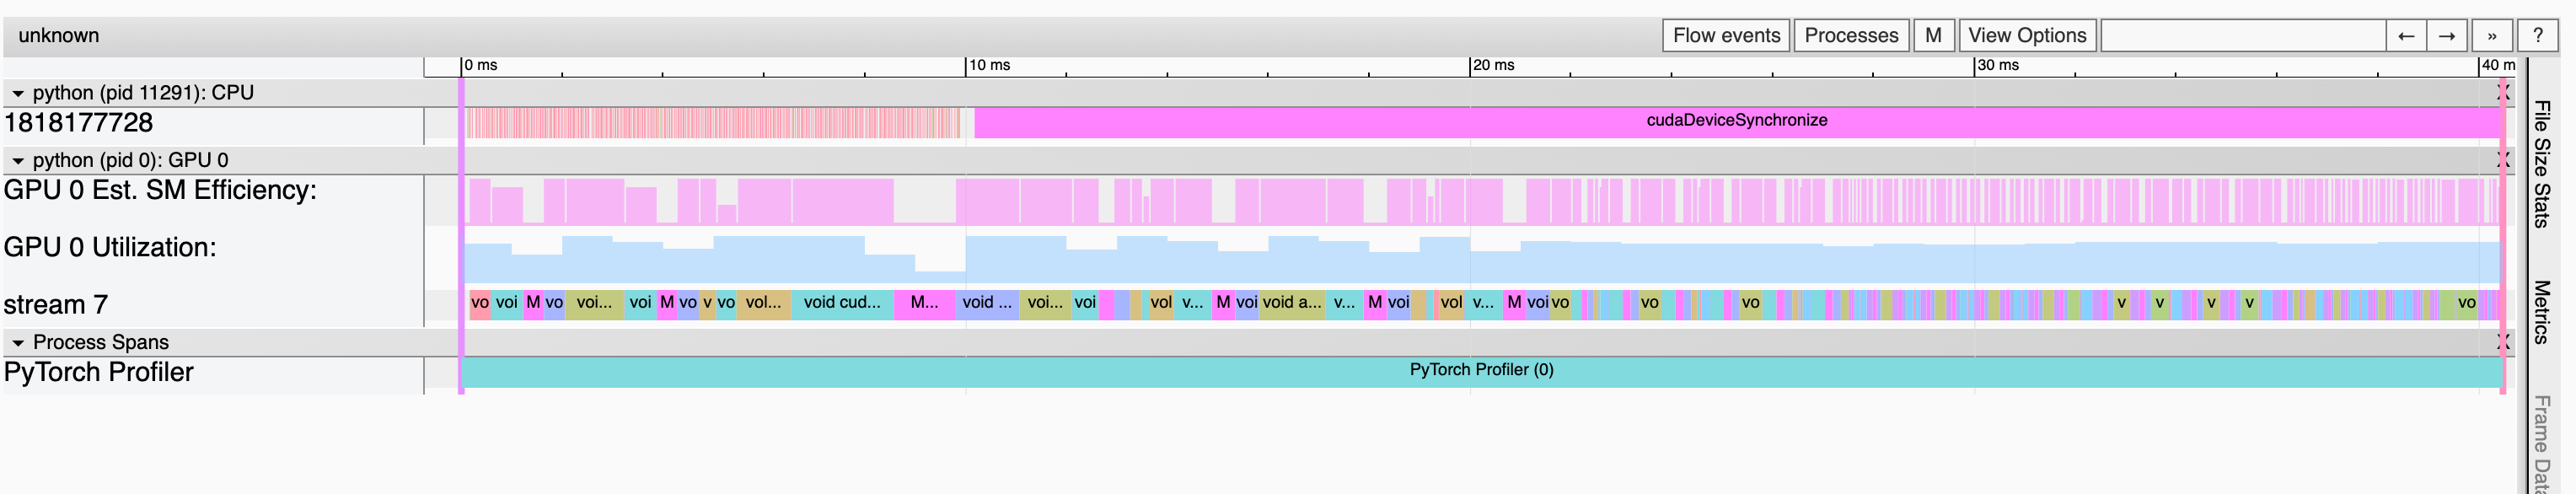Close the Process Spans row
Image resolution: width=2576 pixels, height=494 pixels.
(x=2503, y=343)
